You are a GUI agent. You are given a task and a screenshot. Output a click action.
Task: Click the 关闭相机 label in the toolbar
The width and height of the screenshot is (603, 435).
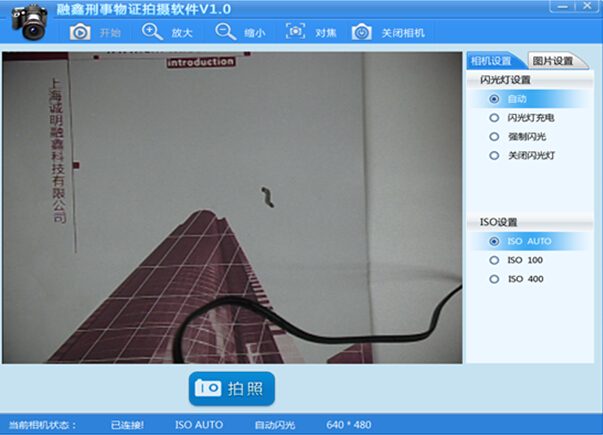[x=403, y=33]
